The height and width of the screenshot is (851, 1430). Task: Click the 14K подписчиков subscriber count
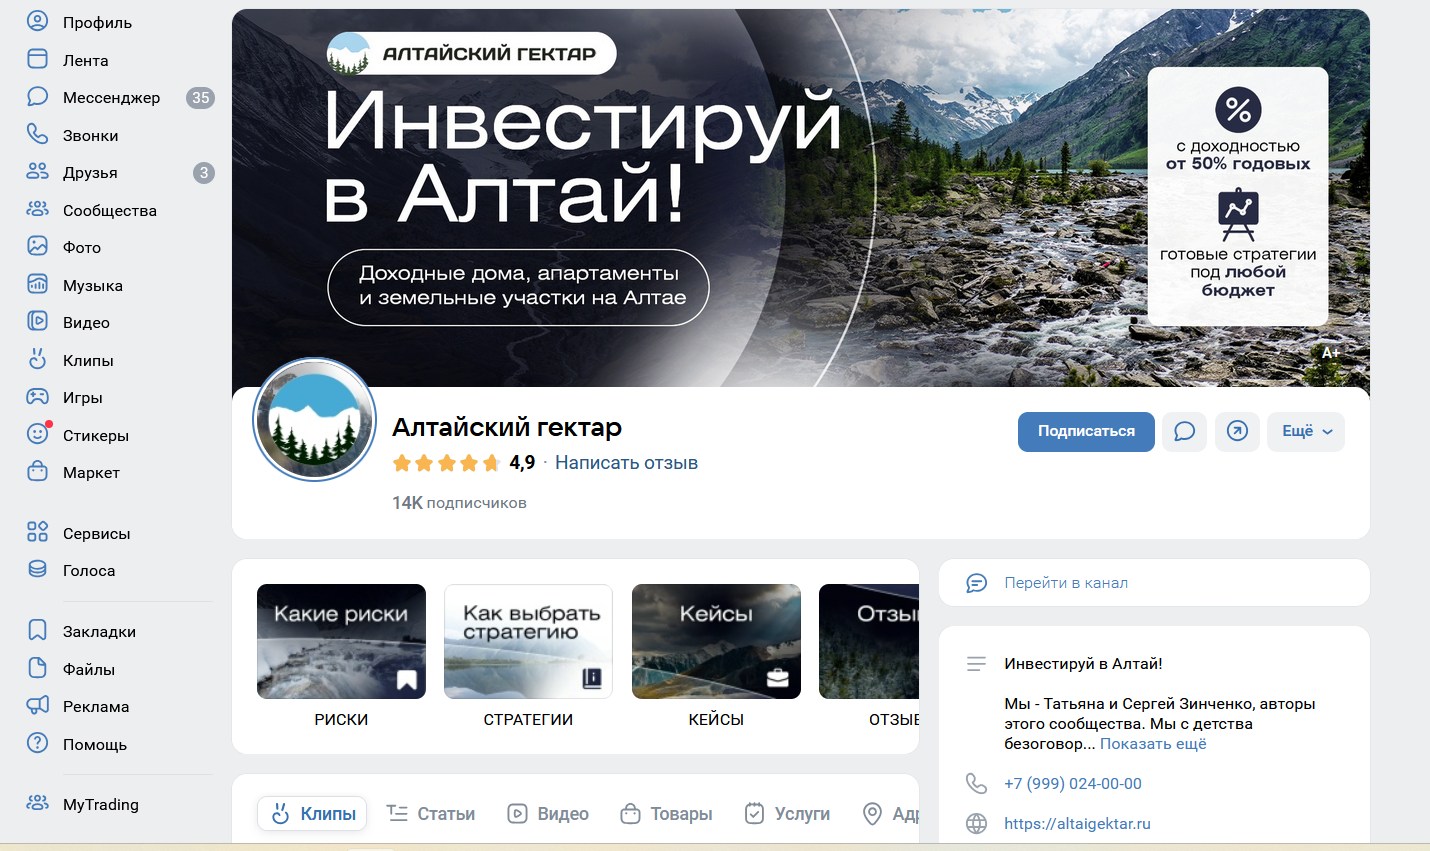tap(459, 503)
